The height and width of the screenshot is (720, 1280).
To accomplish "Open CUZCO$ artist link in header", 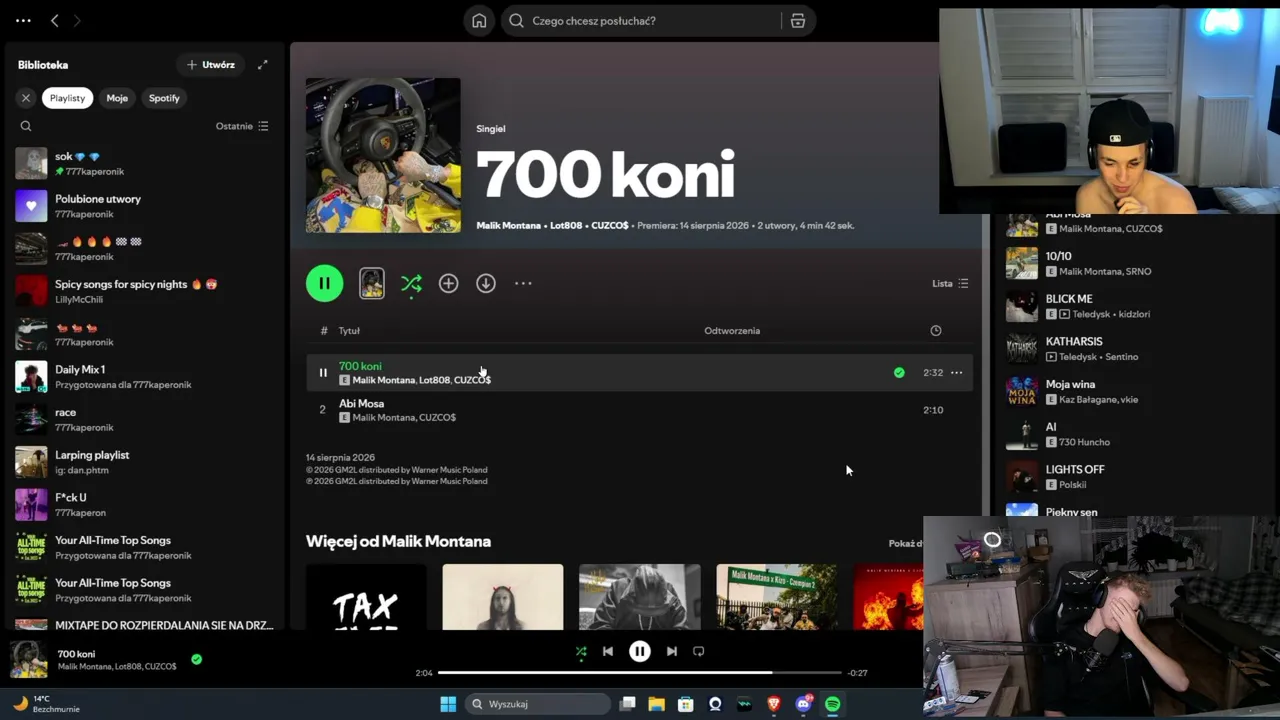I will point(610,226).
